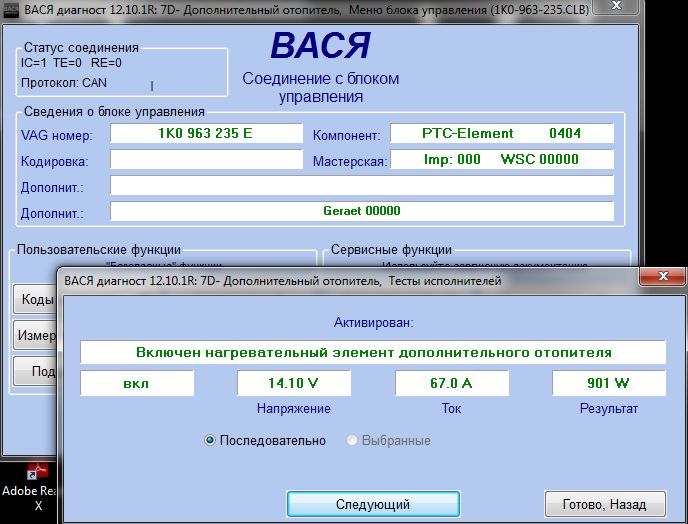Click the Коды button in main window
Image resolution: width=688 pixels, height=524 pixels.
pos(35,299)
